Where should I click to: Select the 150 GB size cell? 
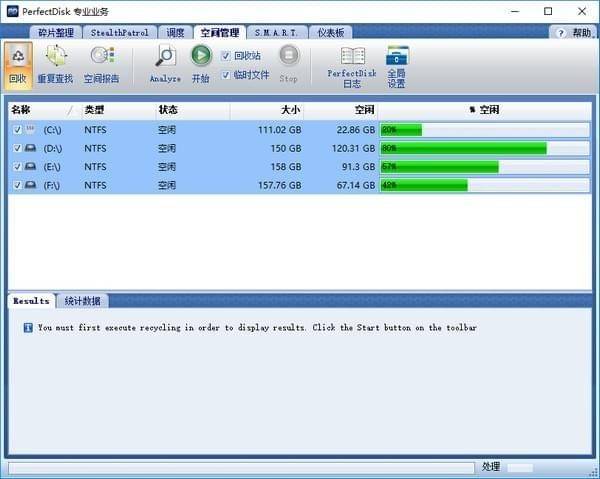tap(286, 148)
